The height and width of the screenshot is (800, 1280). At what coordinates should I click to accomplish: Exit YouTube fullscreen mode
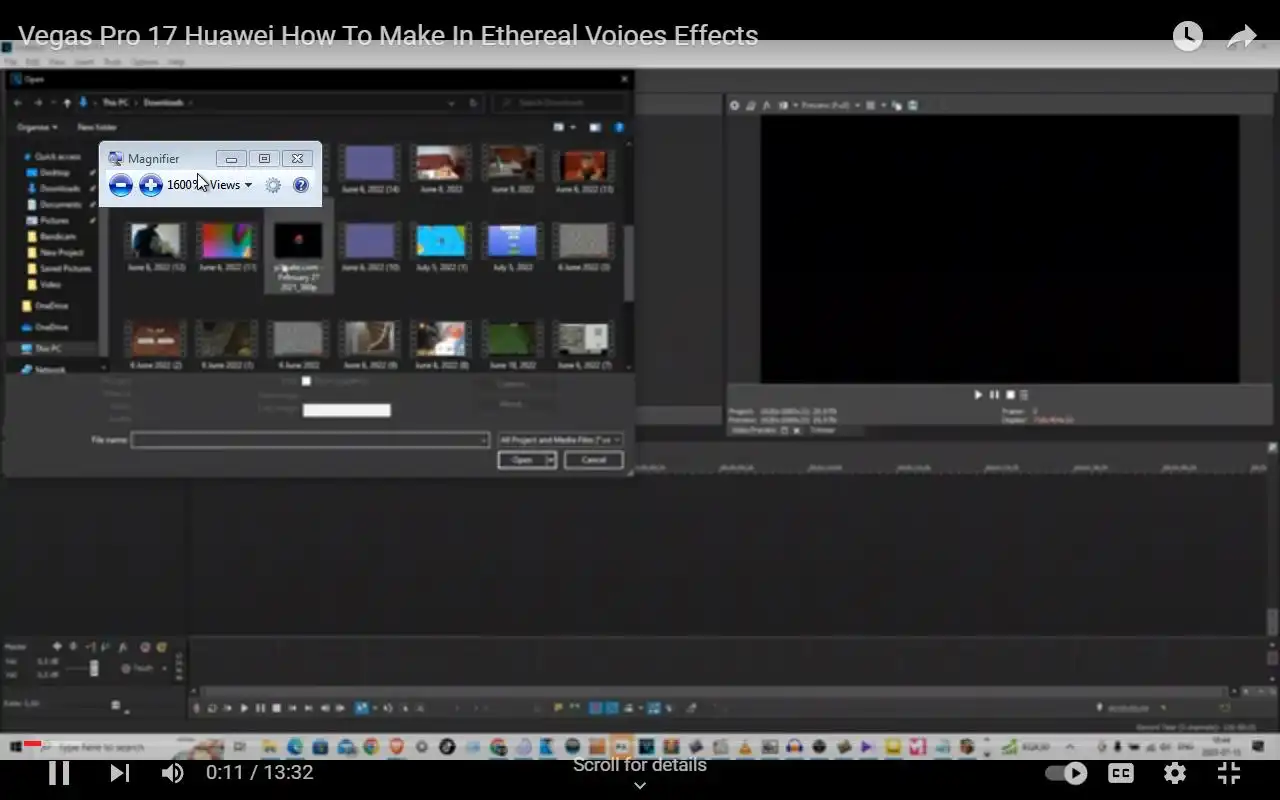click(x=1229, y=773)
